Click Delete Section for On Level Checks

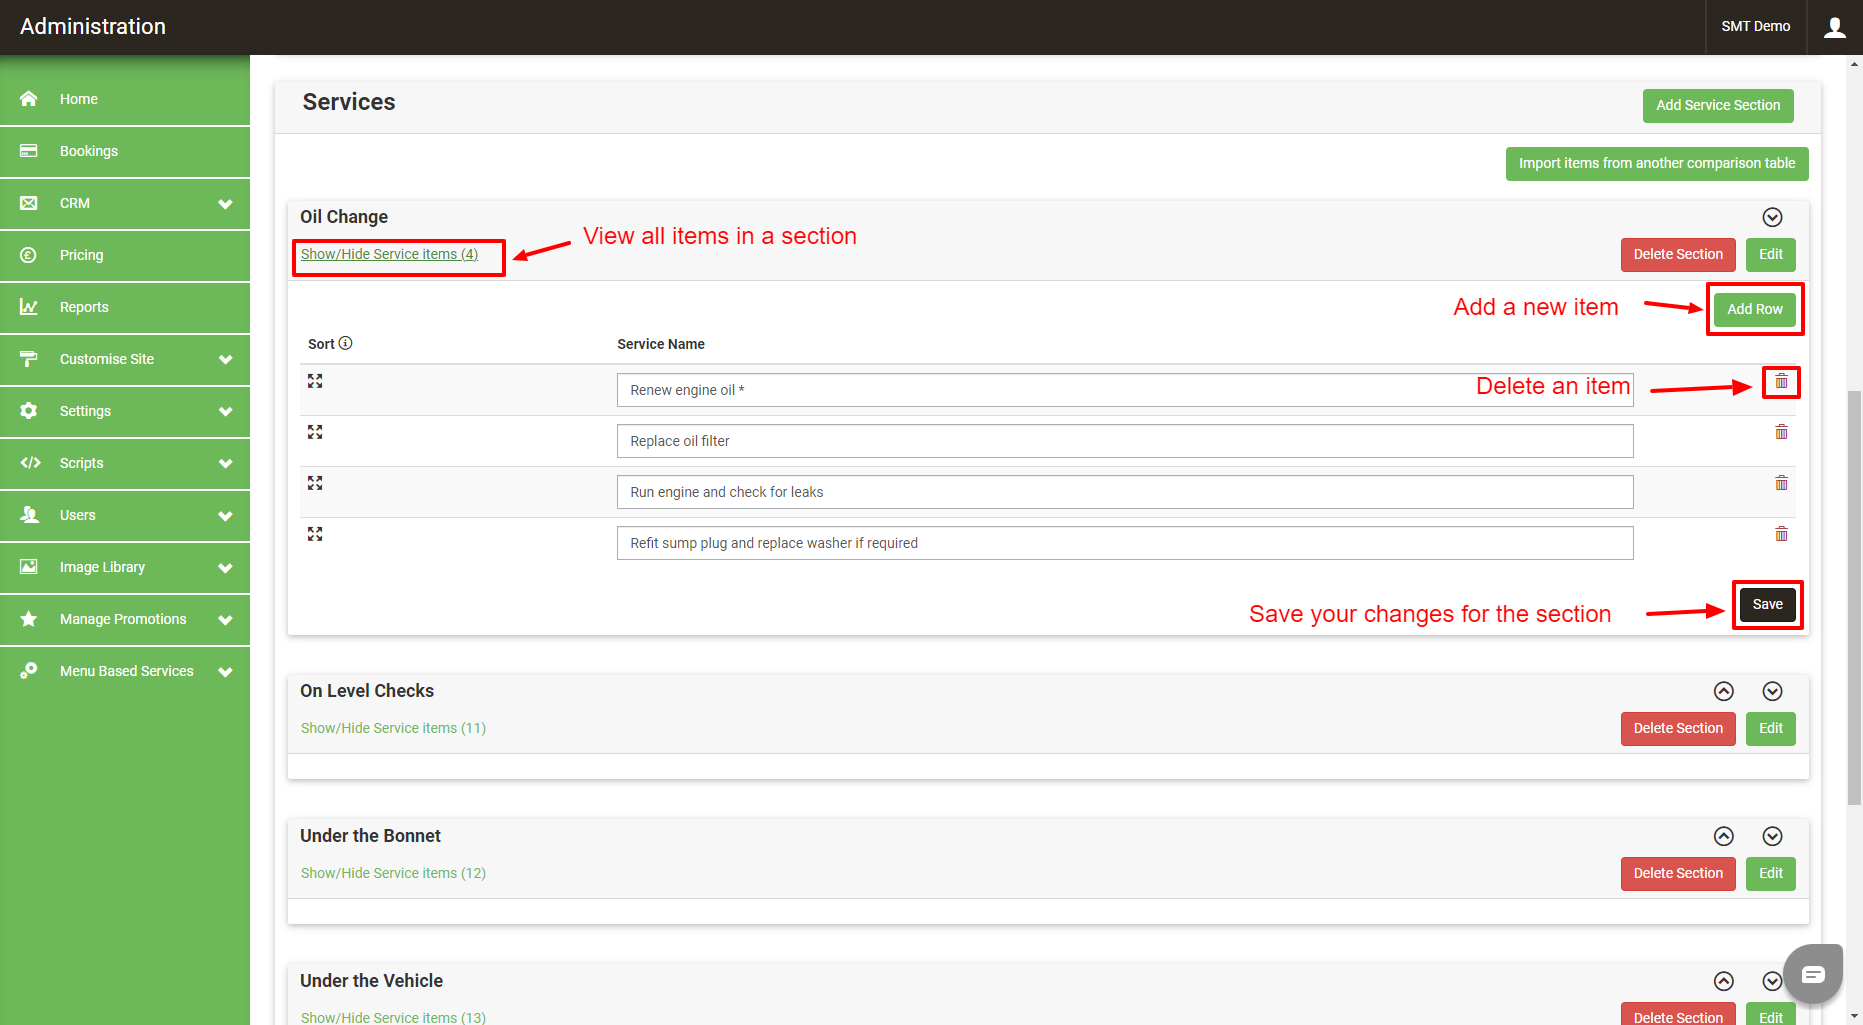[1678, 729]
